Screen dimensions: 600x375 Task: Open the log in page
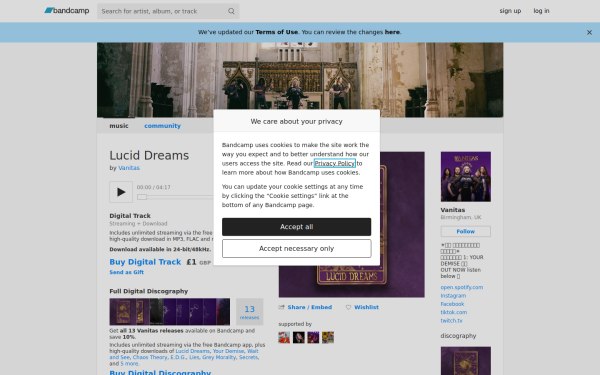click(x=541, y=11)
